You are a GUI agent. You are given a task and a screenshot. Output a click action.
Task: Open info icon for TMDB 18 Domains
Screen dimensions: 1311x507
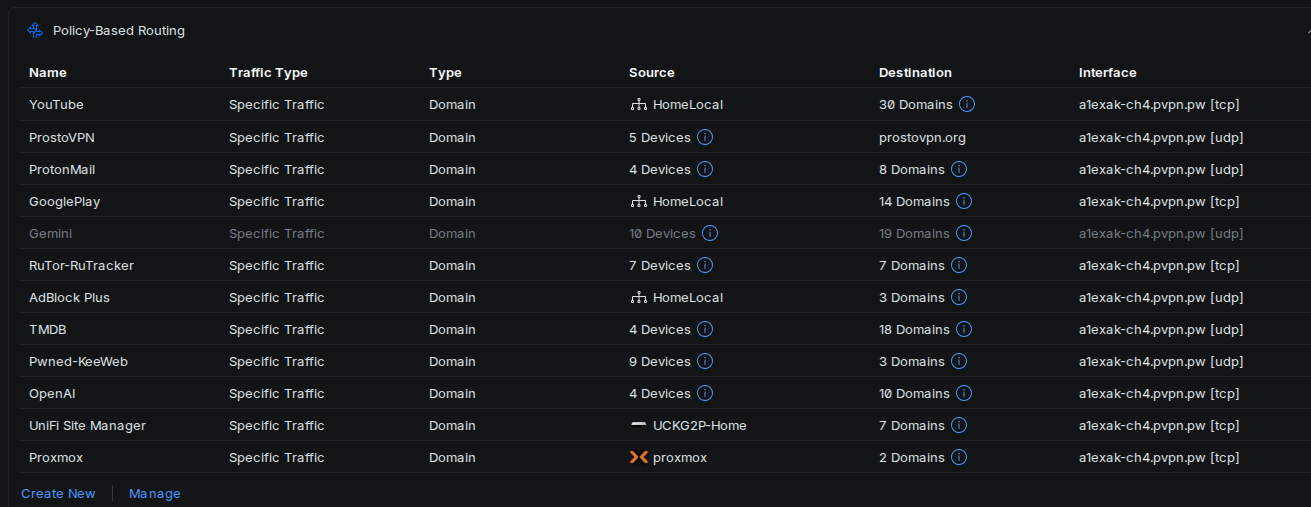pos(964,329)
